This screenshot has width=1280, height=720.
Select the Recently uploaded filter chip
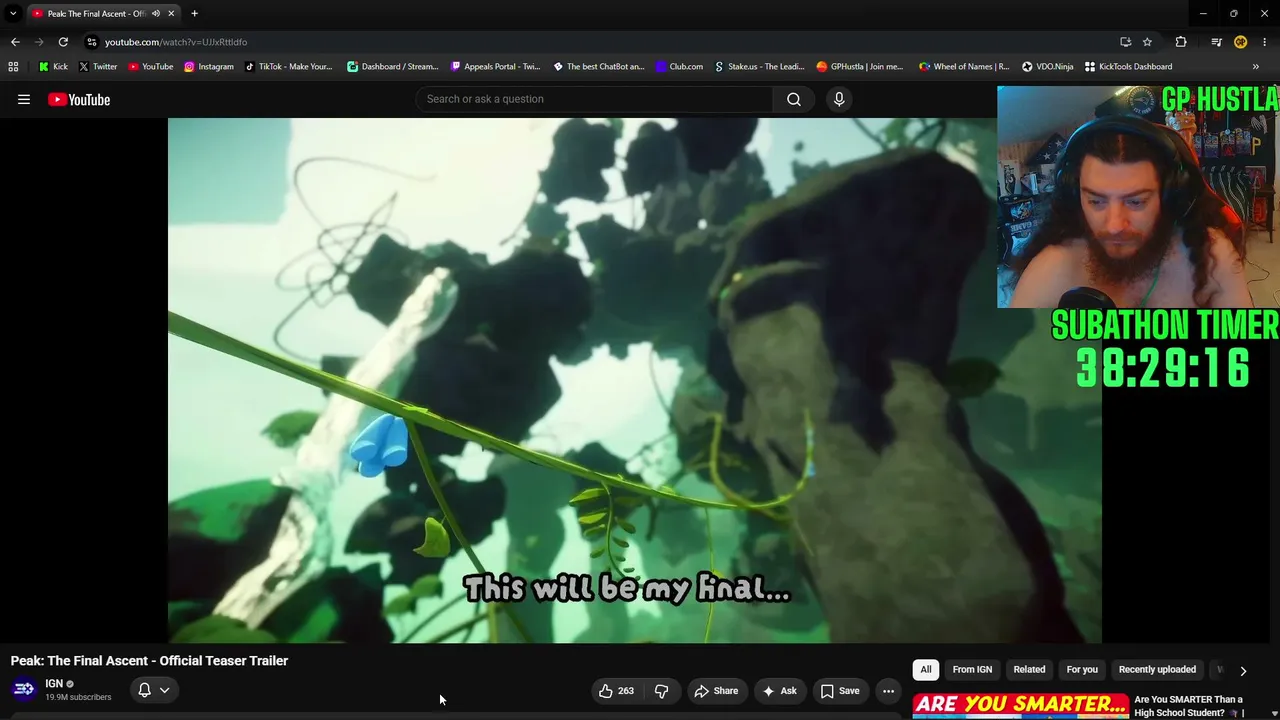coord(1157,670)
